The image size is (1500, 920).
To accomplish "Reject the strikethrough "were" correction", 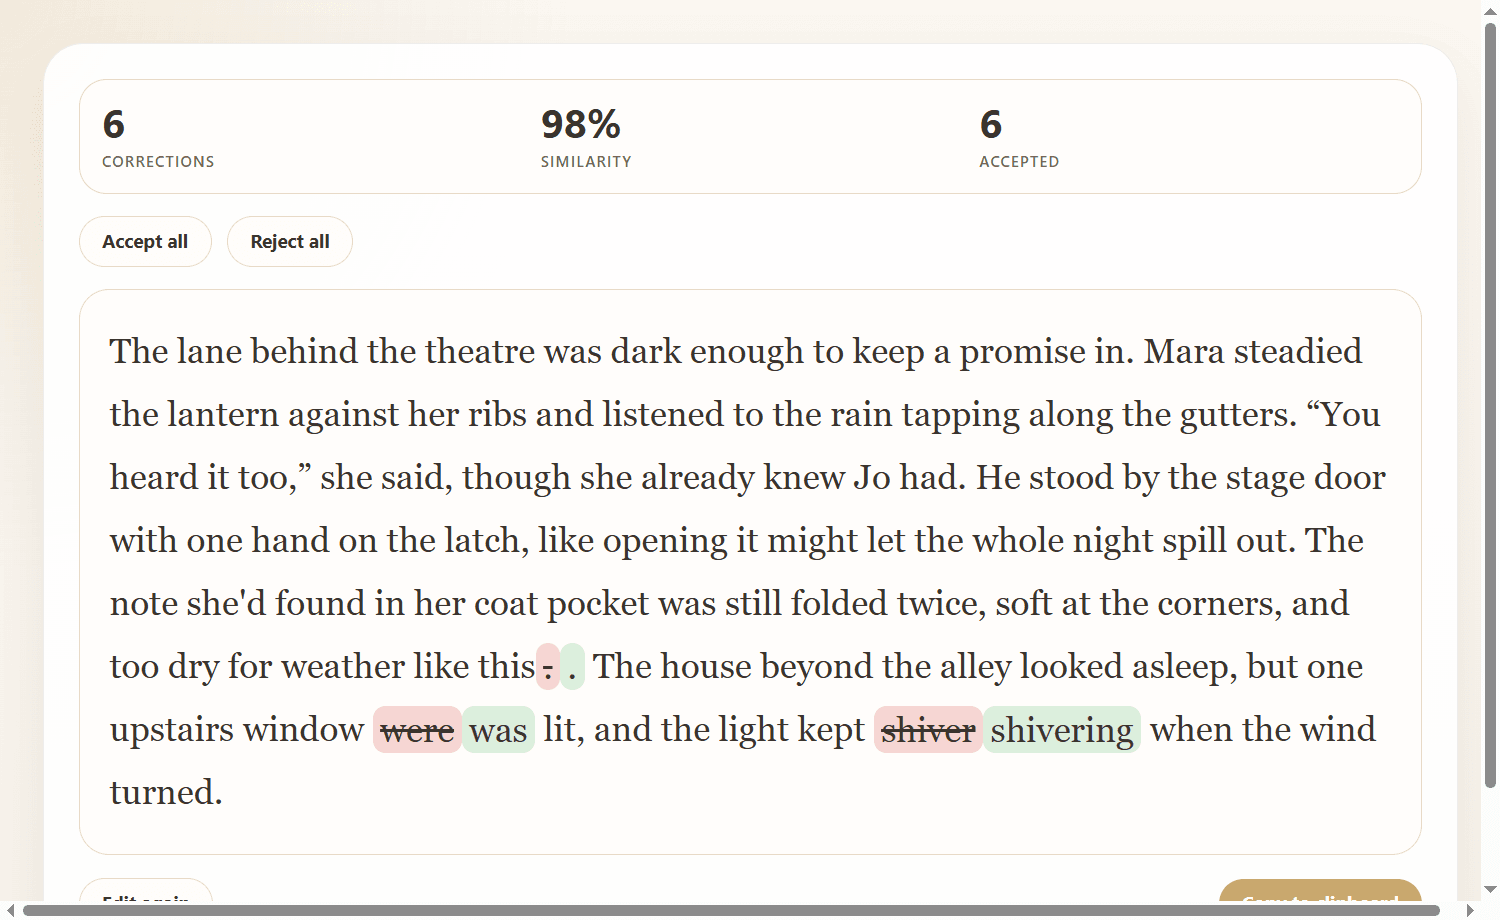I will pyautogui.click(x=417, y=729).
